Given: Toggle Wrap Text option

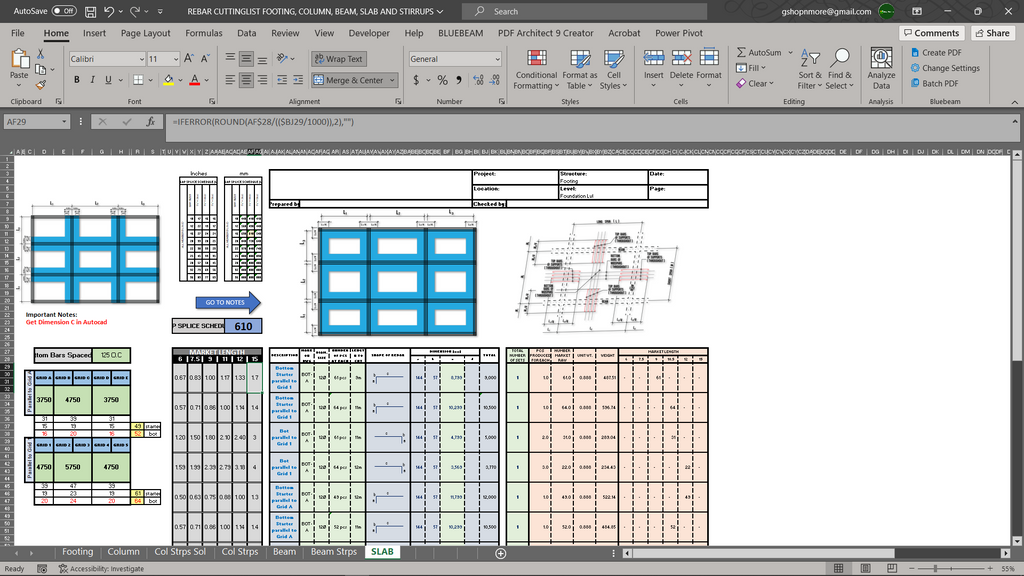Looking at the screenshot, I should point(338,59).
